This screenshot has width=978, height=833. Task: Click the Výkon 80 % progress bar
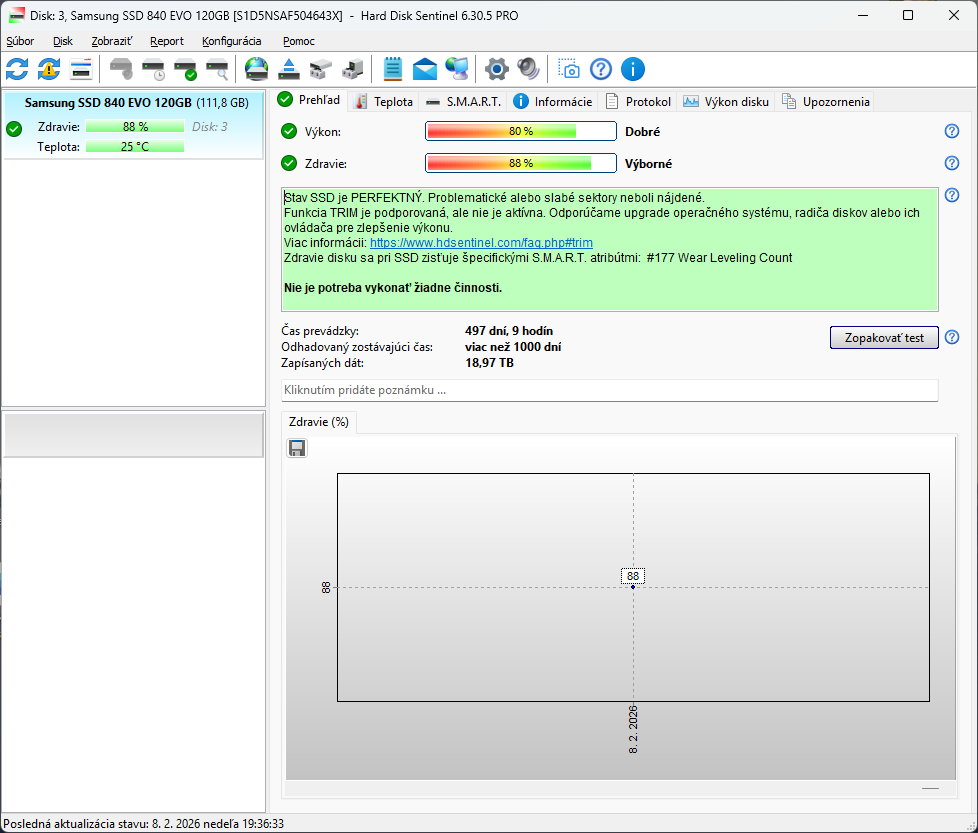pyautogui.click(x=521, y=131)
